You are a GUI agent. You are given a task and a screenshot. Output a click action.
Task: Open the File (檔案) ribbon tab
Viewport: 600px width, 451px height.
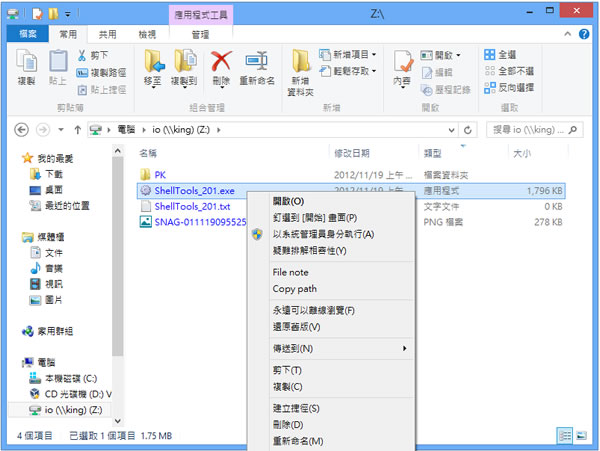[28, 34]
